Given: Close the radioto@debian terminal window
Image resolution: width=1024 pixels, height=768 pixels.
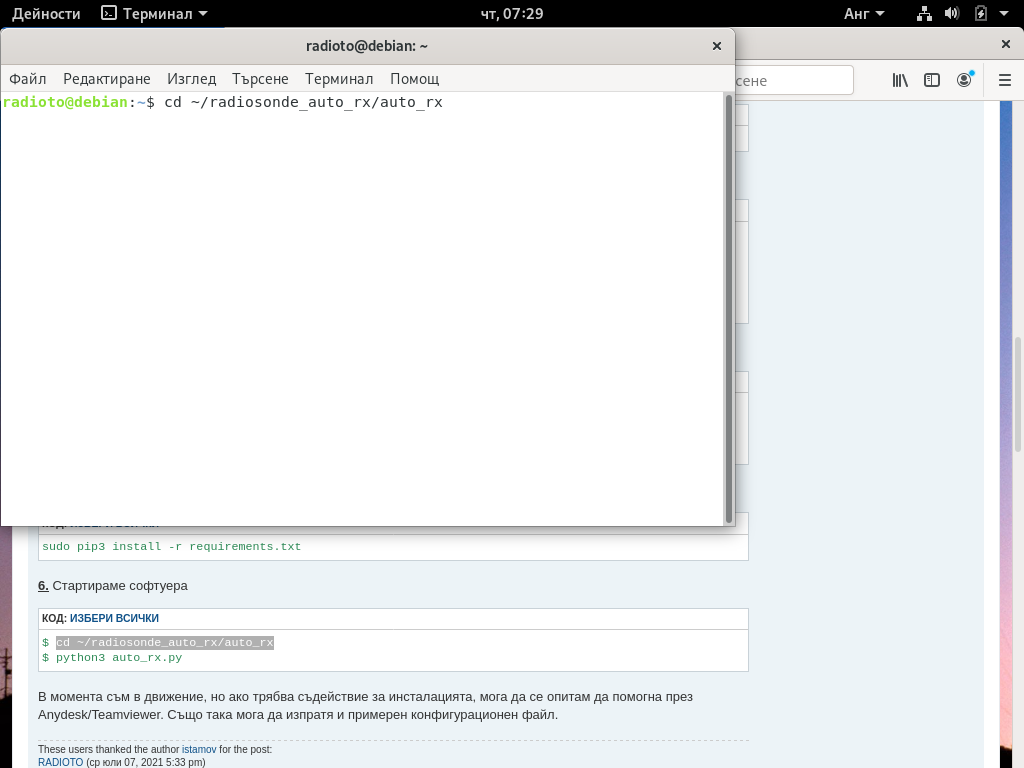Looking at the screenshot, I should [716, 46].
